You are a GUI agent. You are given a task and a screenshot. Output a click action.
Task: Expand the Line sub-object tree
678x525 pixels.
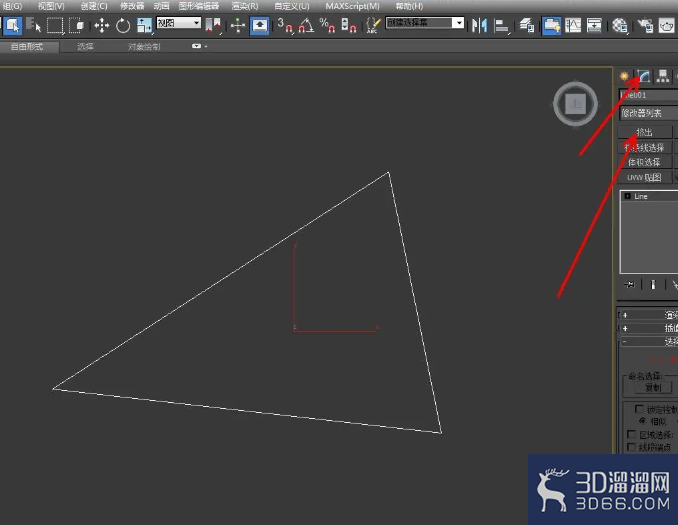tap(627, 196)
